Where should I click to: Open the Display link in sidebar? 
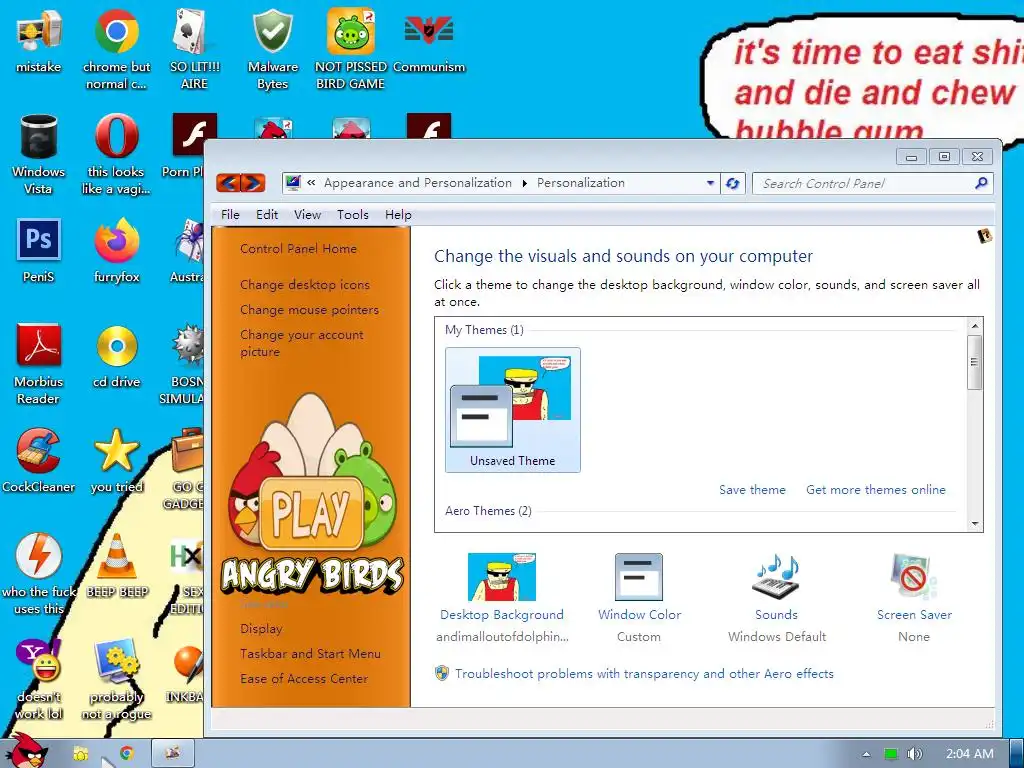click(x=261, y=629)
